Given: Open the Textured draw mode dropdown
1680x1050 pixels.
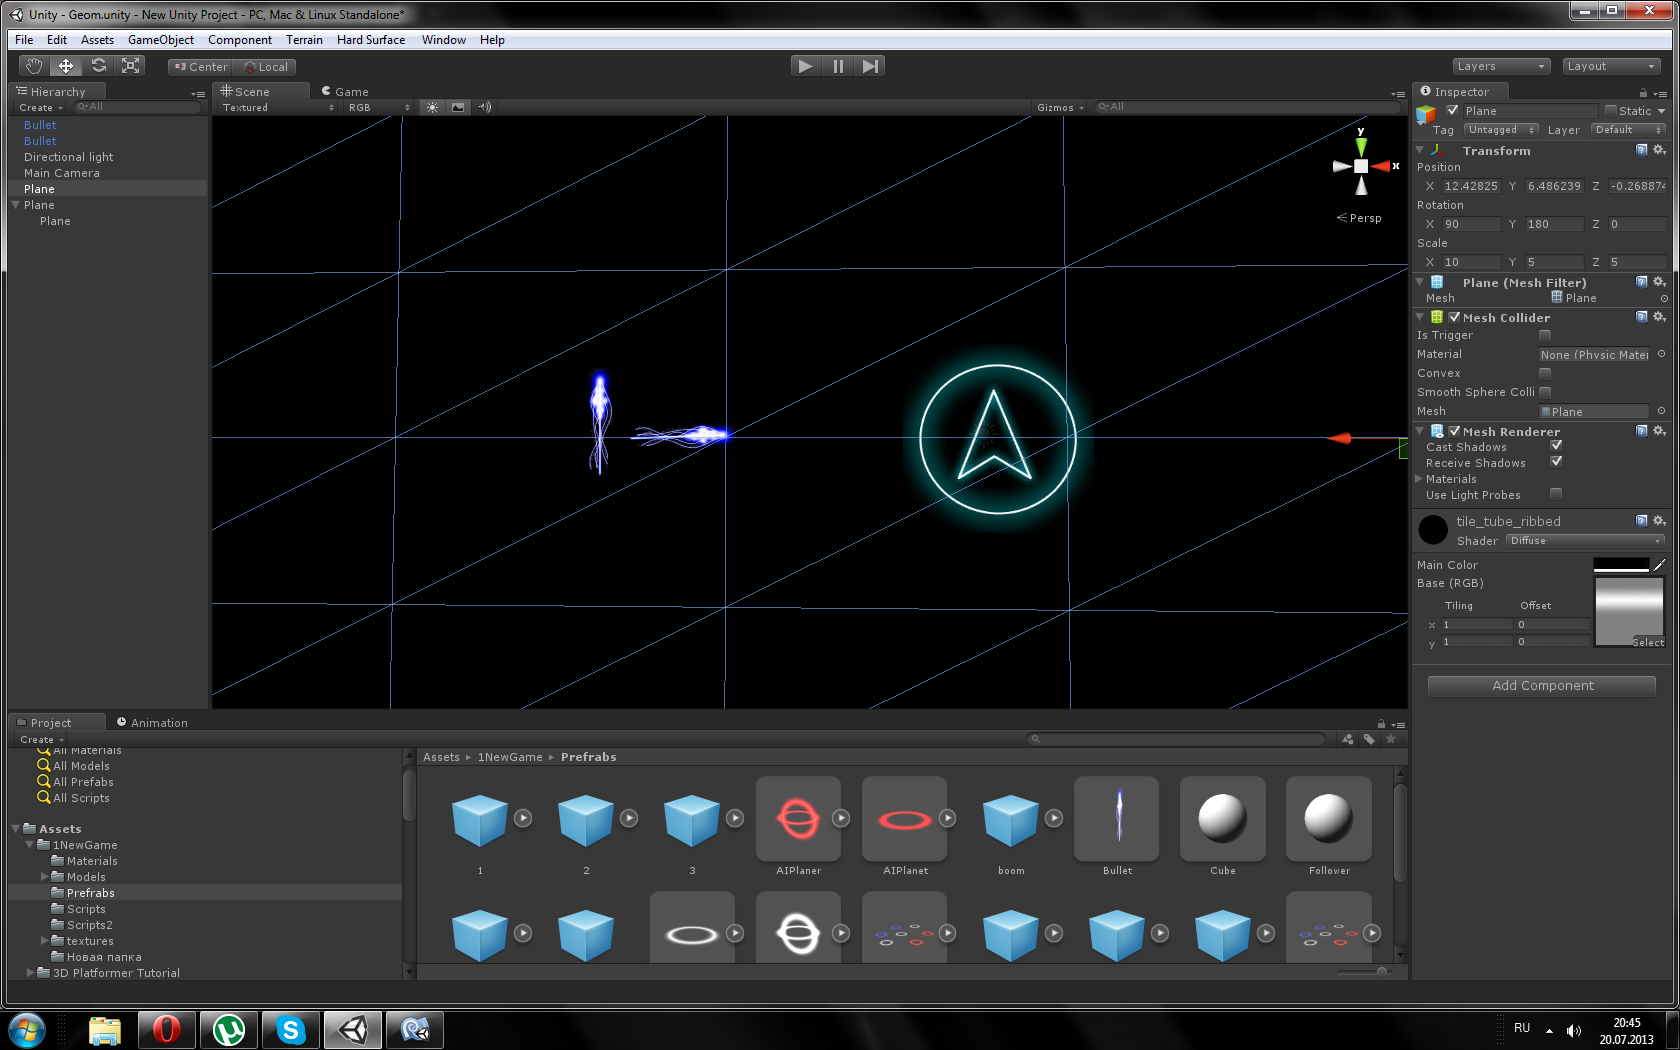Looking at the screenshot, I should pyautogui.click(x=277, y=107).
